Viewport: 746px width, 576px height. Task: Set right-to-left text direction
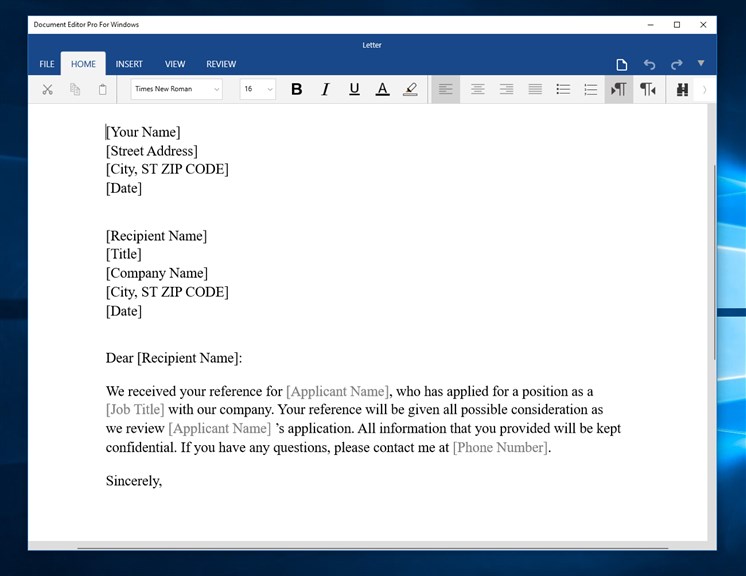[x=648, y=89]
